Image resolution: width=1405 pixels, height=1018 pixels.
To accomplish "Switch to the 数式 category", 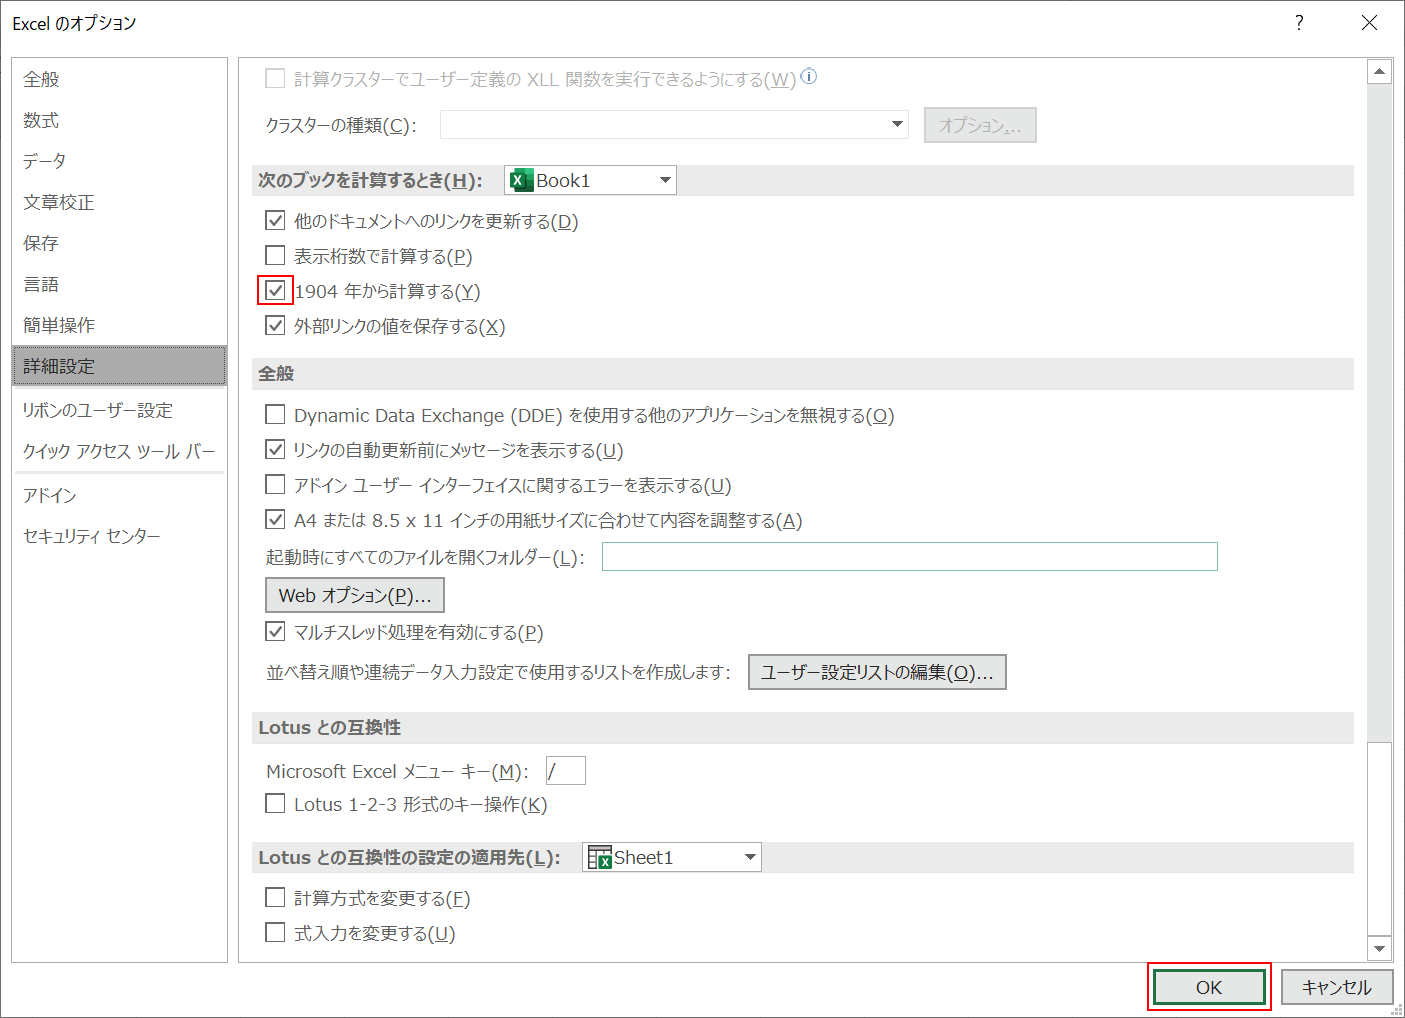I will point(41,120).
